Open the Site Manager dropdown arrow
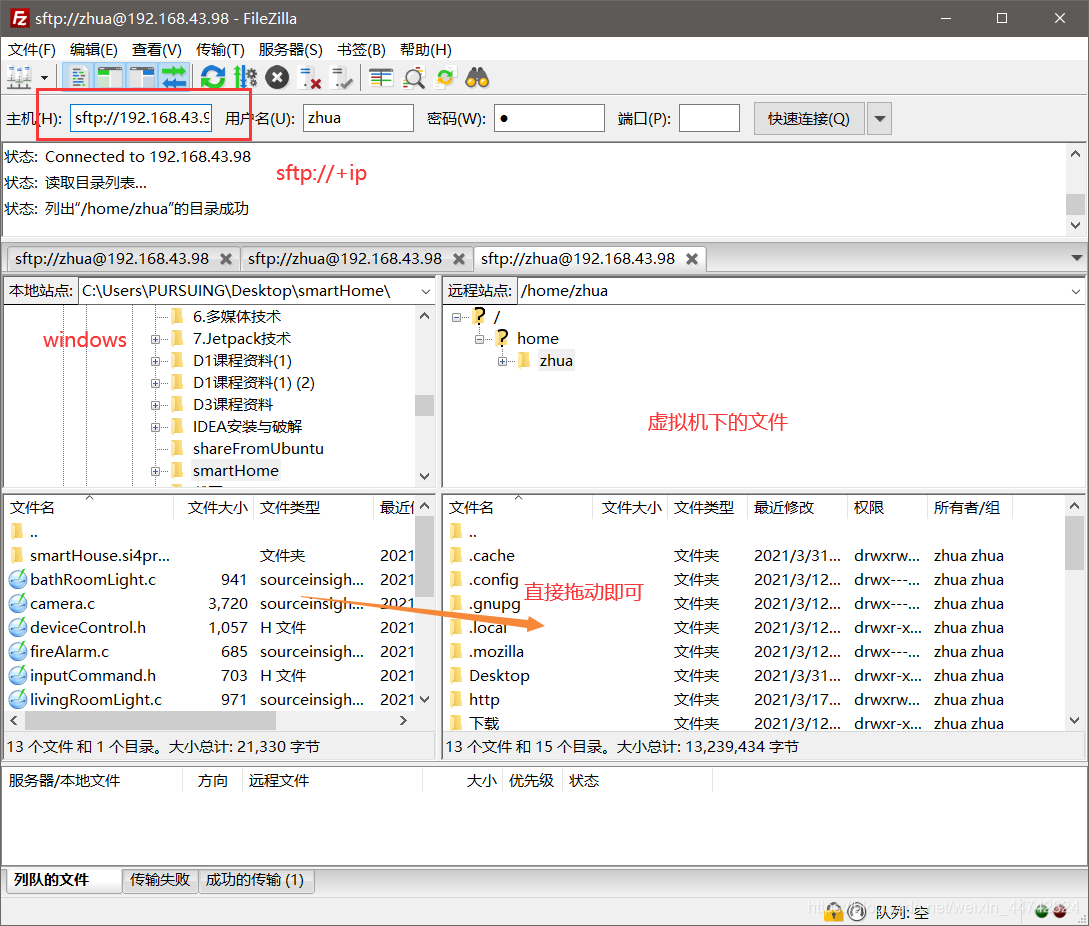Screen dimensions: 1089x926 click(x=44, y=77)
